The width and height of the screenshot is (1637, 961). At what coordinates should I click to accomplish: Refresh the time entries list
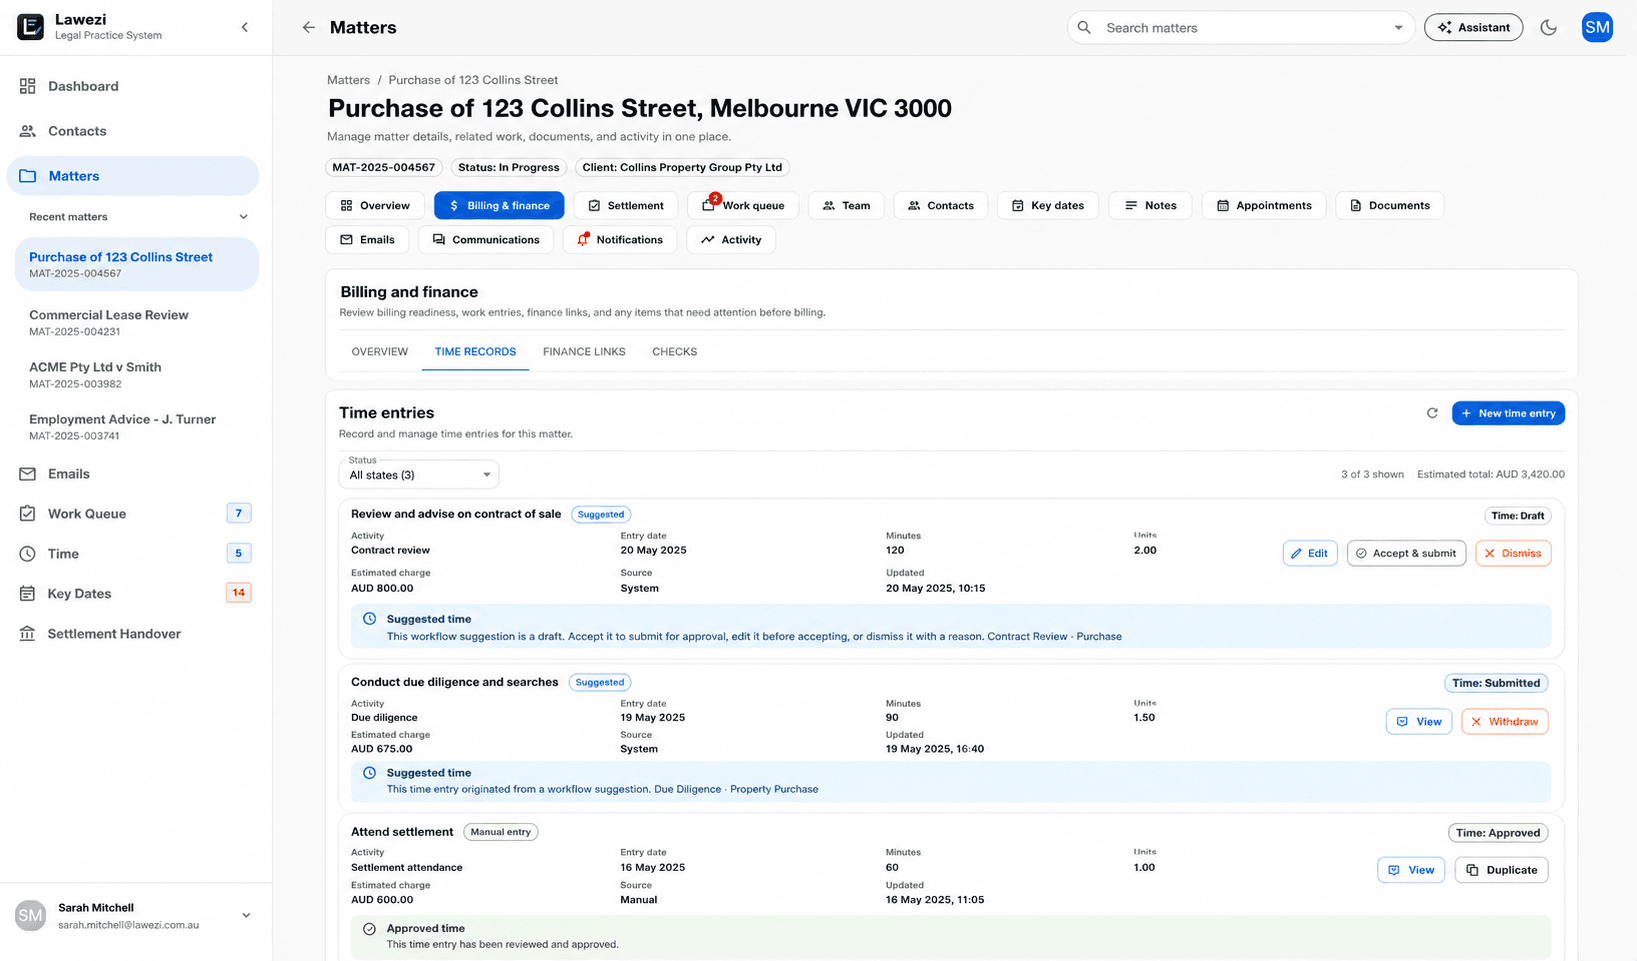pyautogui.click(x=1432, y=413)
